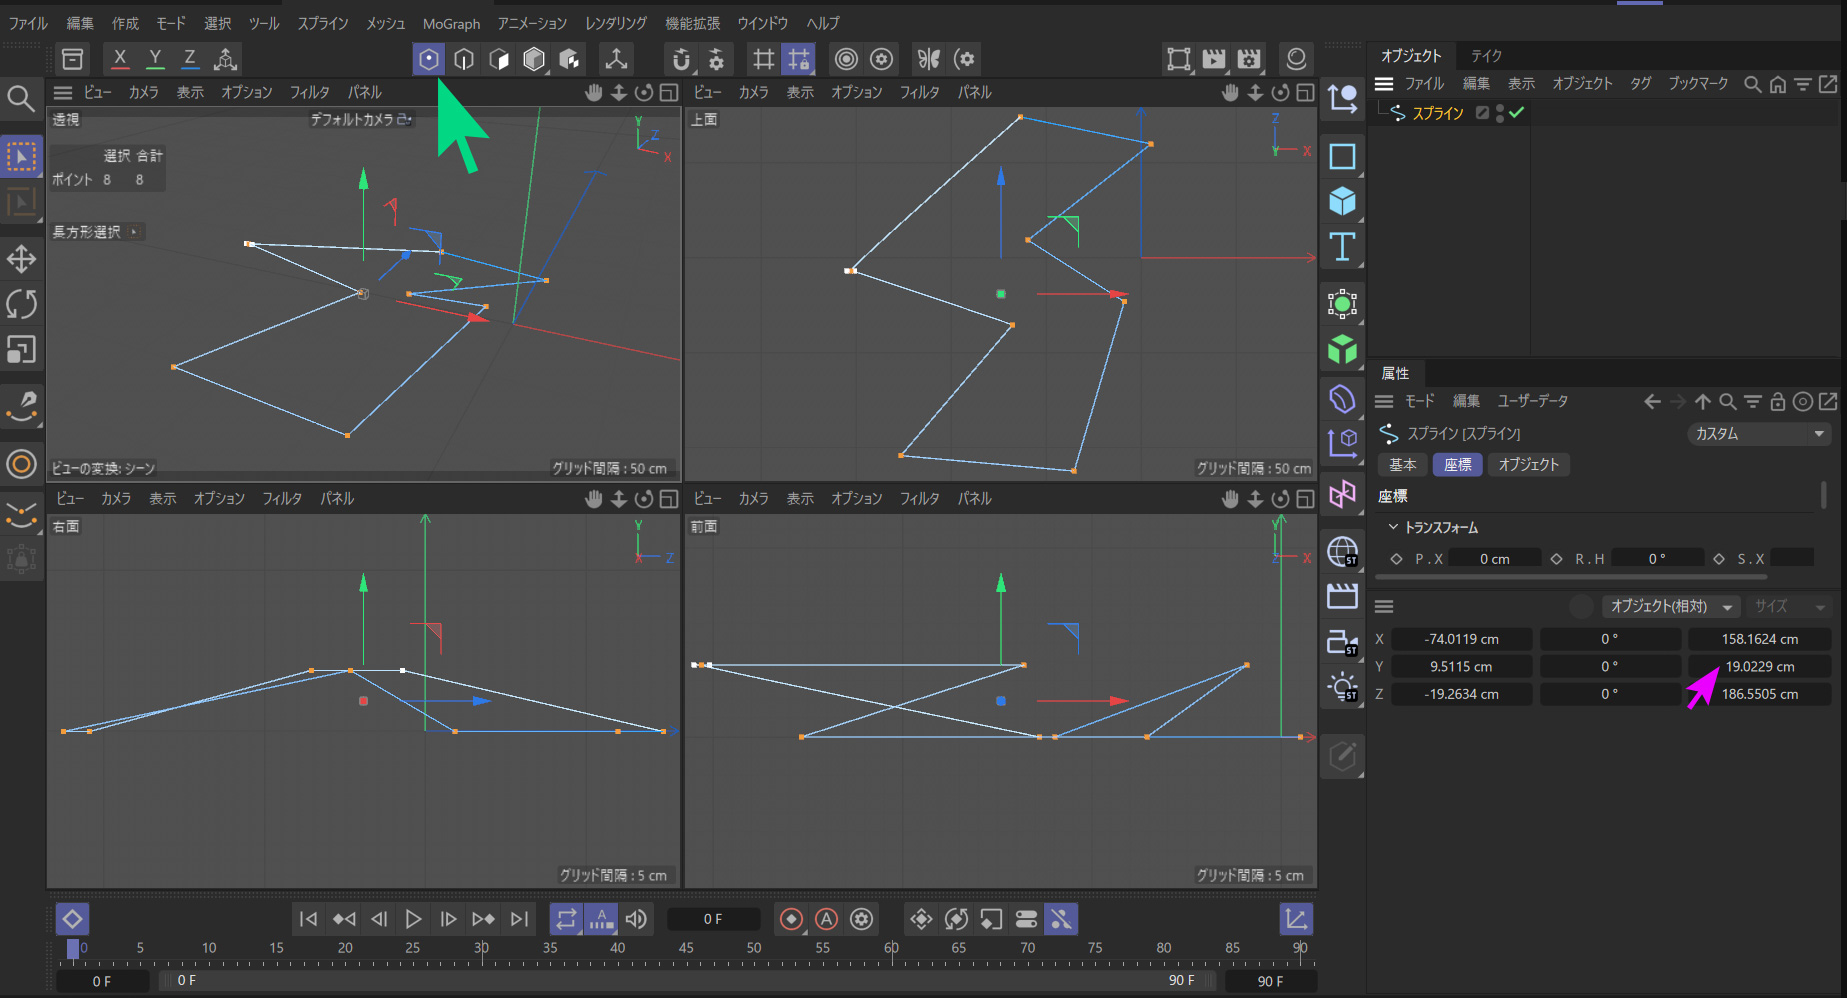Toggle loop playback in timeline
This screenshot has width=1847, height=998.
tap(566, 919)
